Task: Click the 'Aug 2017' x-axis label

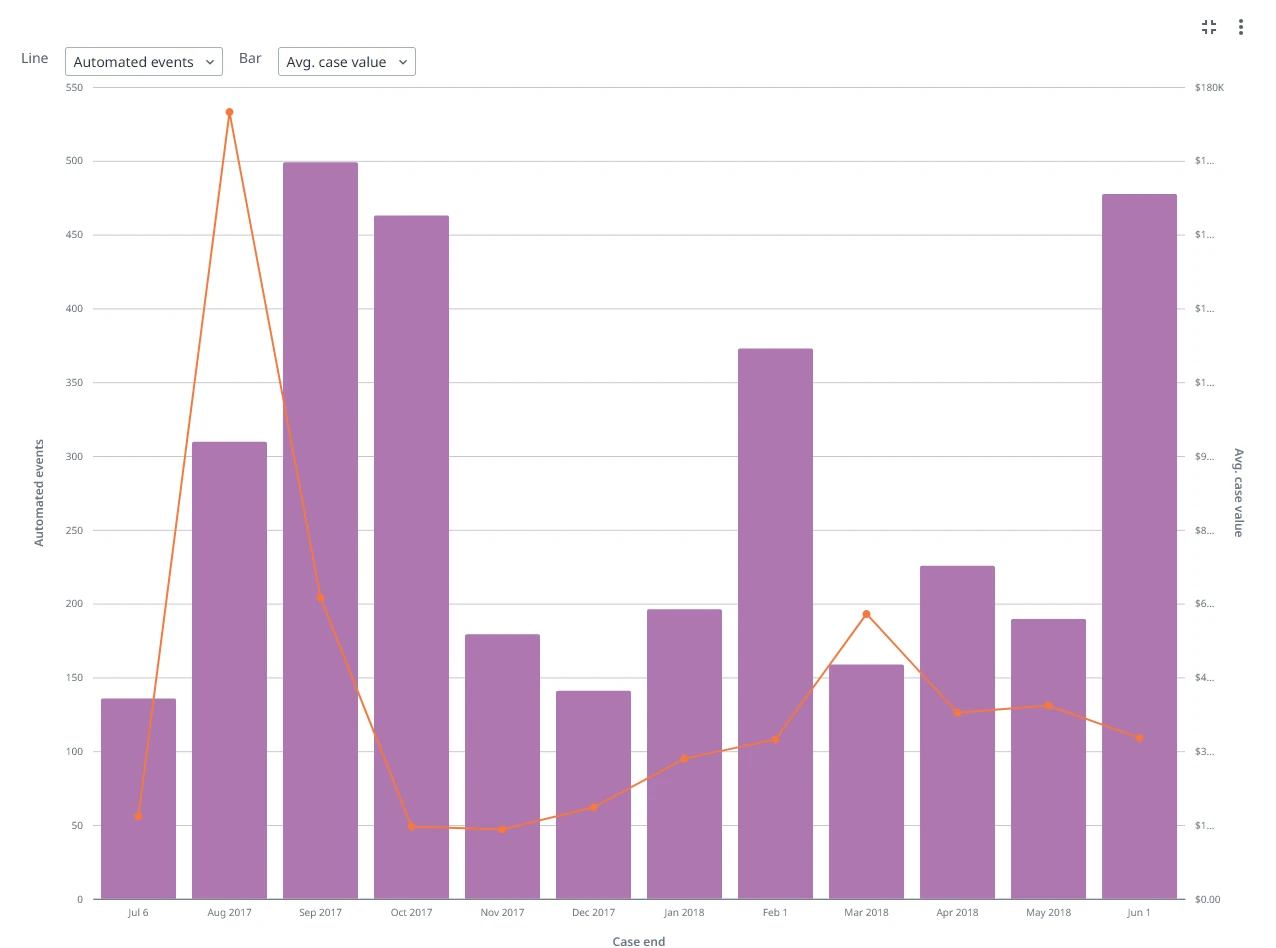Action: 229,913
